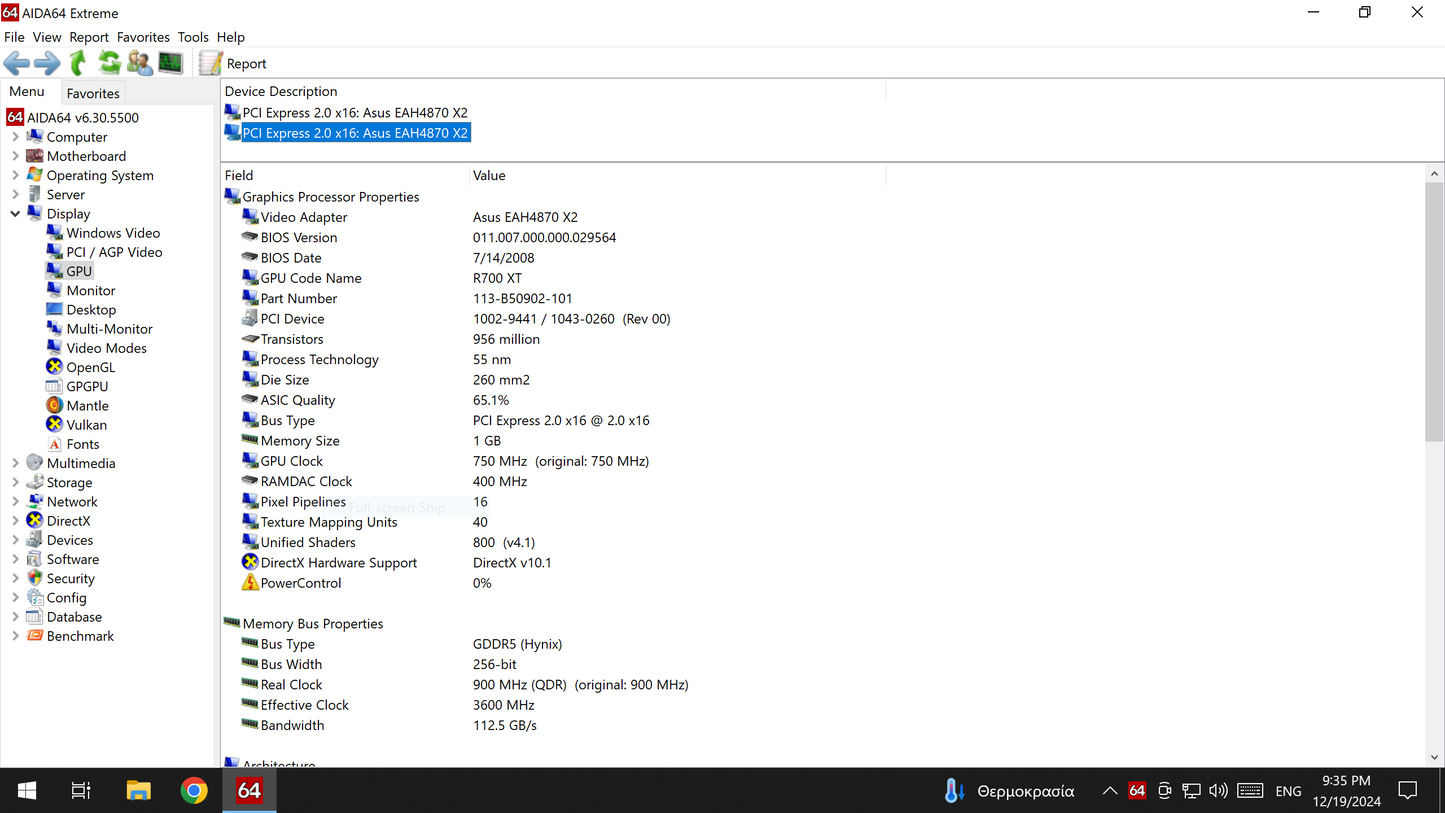
Task: Expand the Storage tree node
Action: [x=15, y=483]
